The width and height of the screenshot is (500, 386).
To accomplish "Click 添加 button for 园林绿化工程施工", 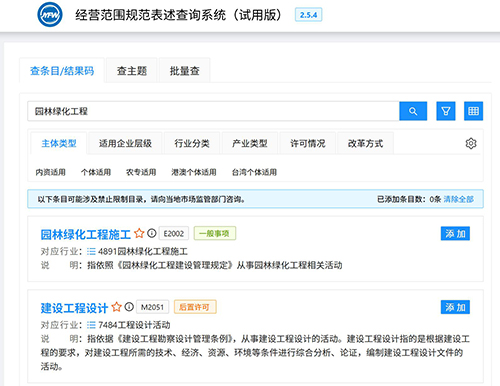I will tap(455, 234).
